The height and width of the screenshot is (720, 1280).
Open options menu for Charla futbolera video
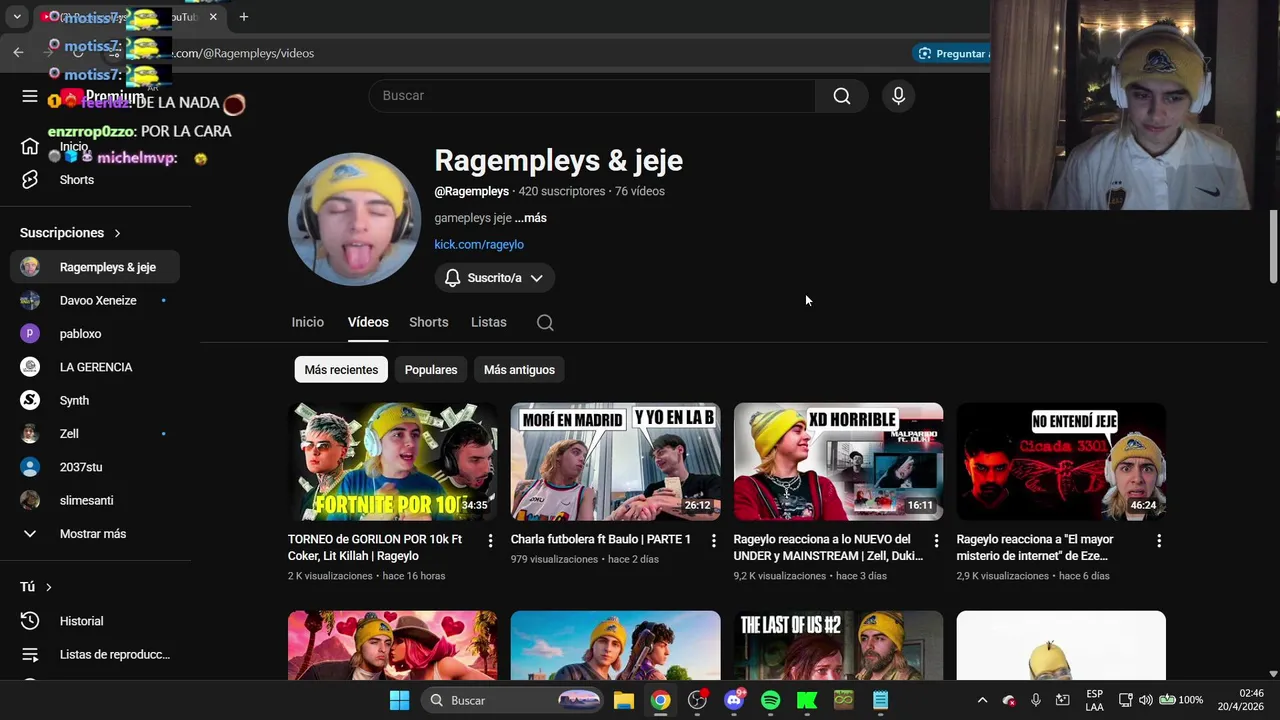point(713,540)
